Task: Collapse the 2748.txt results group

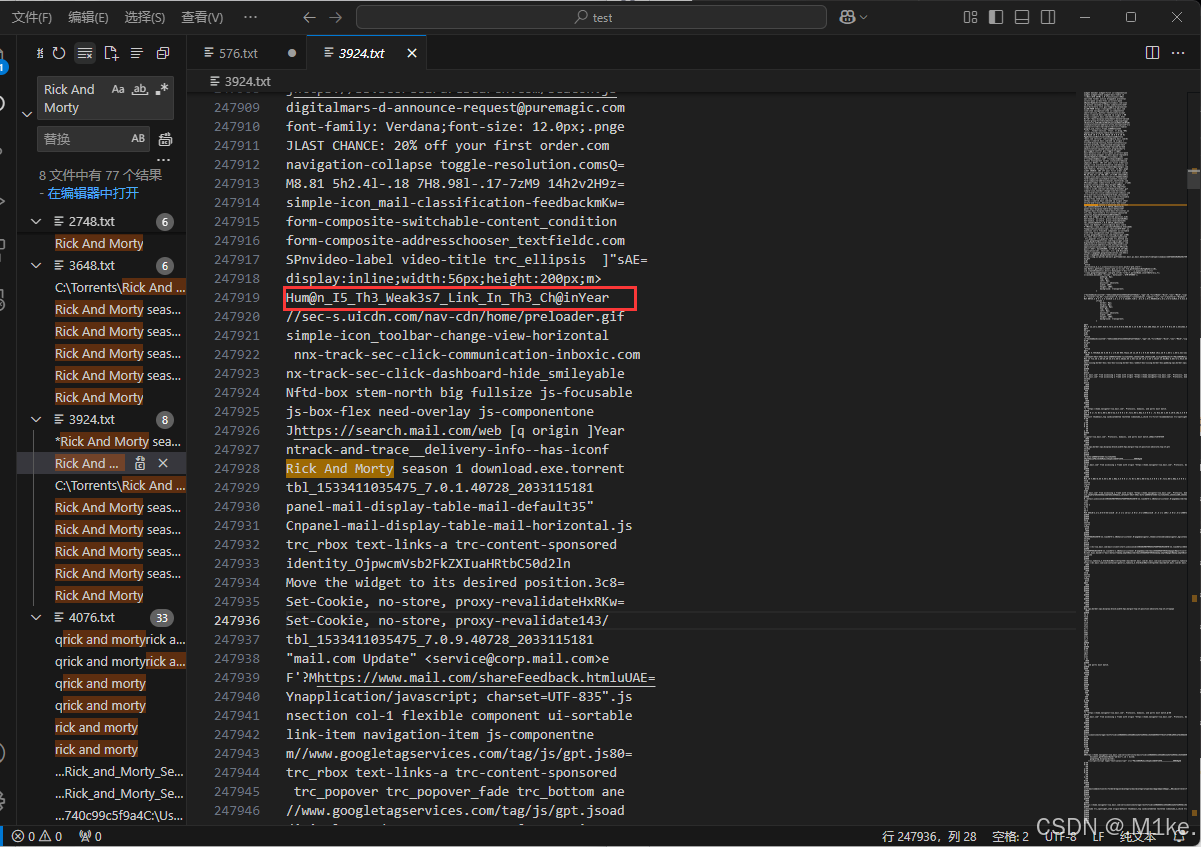Action: [36, 221]
